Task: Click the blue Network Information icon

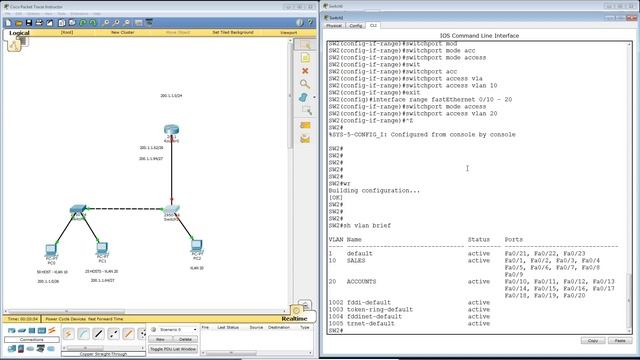Action: click(x=300, y=23)
